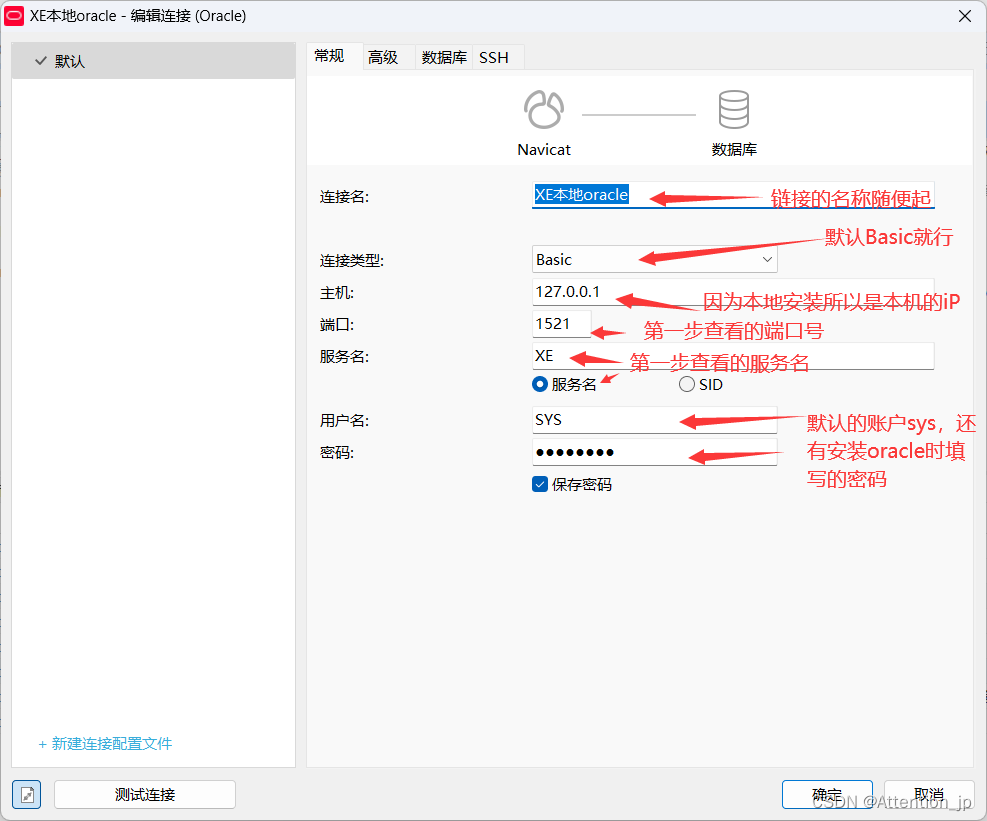Click the 取消 button

[929, 794]
